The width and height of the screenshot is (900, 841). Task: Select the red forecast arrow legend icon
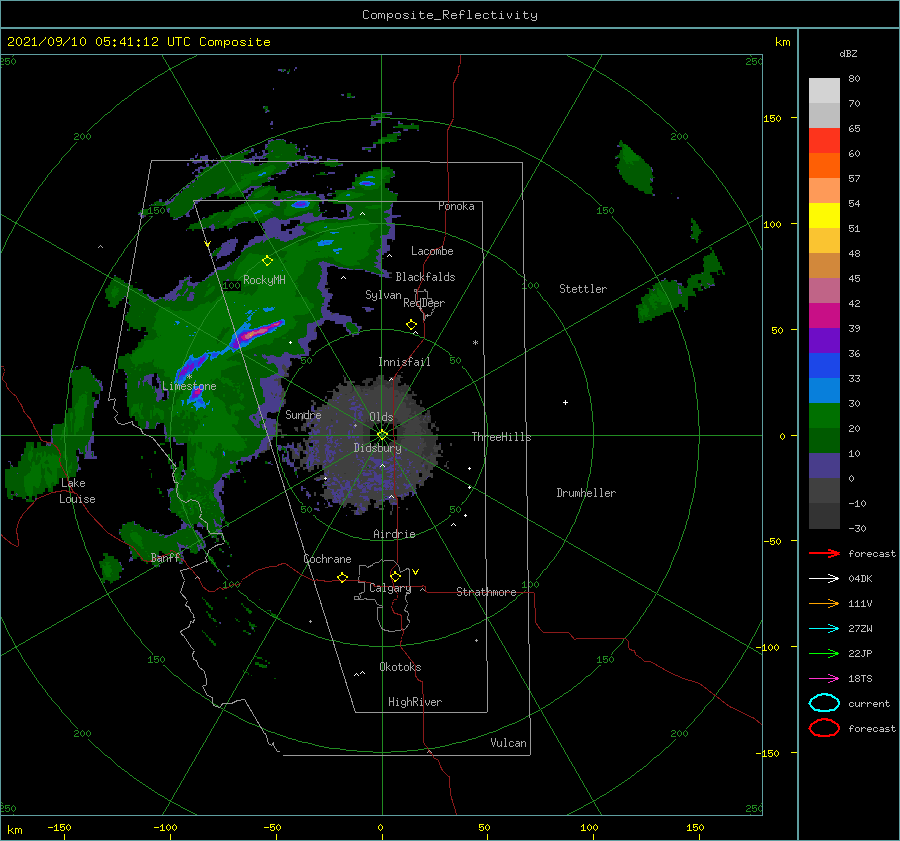point(824,553)
